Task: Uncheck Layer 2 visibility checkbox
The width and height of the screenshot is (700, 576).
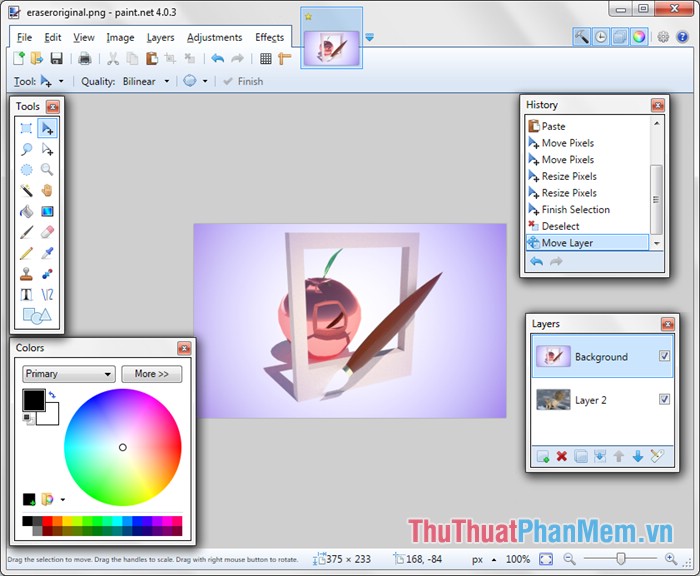Action: pyautogui.click(x=664, y=399)
